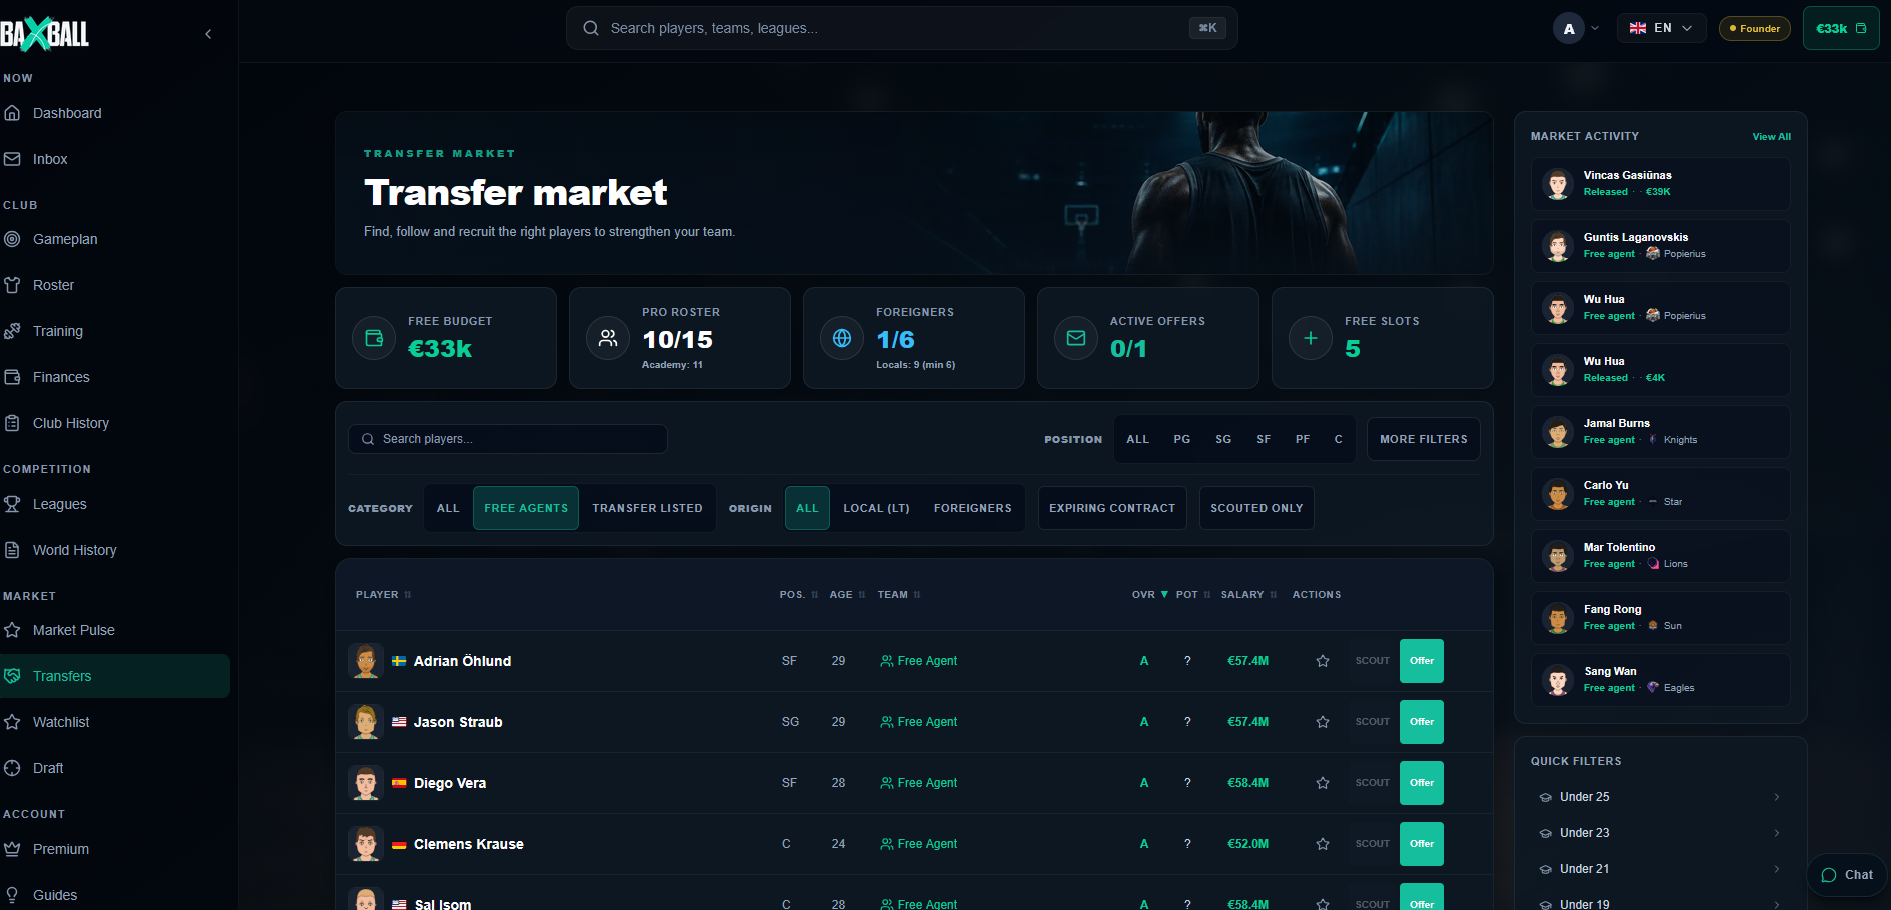
Task: Click global search players, teams, leagues box
Action: pyautogui.click(x=902, y=28)
